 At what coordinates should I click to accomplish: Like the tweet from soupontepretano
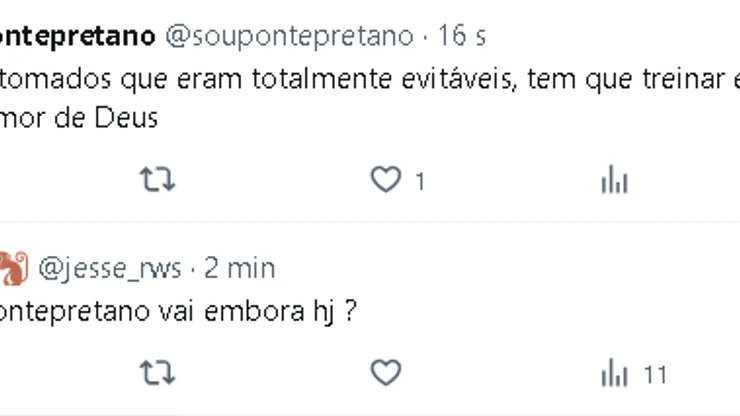(x=385, y=181)
